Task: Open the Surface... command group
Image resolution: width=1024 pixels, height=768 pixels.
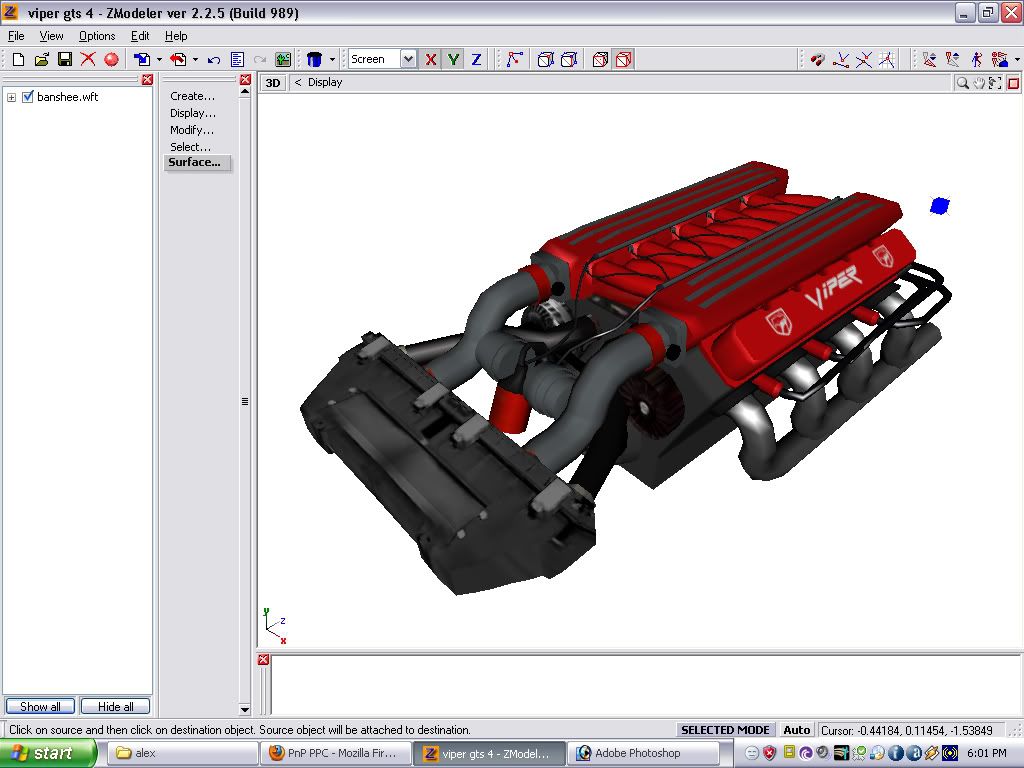Action: pyautogui.click(x=195, y=162)
